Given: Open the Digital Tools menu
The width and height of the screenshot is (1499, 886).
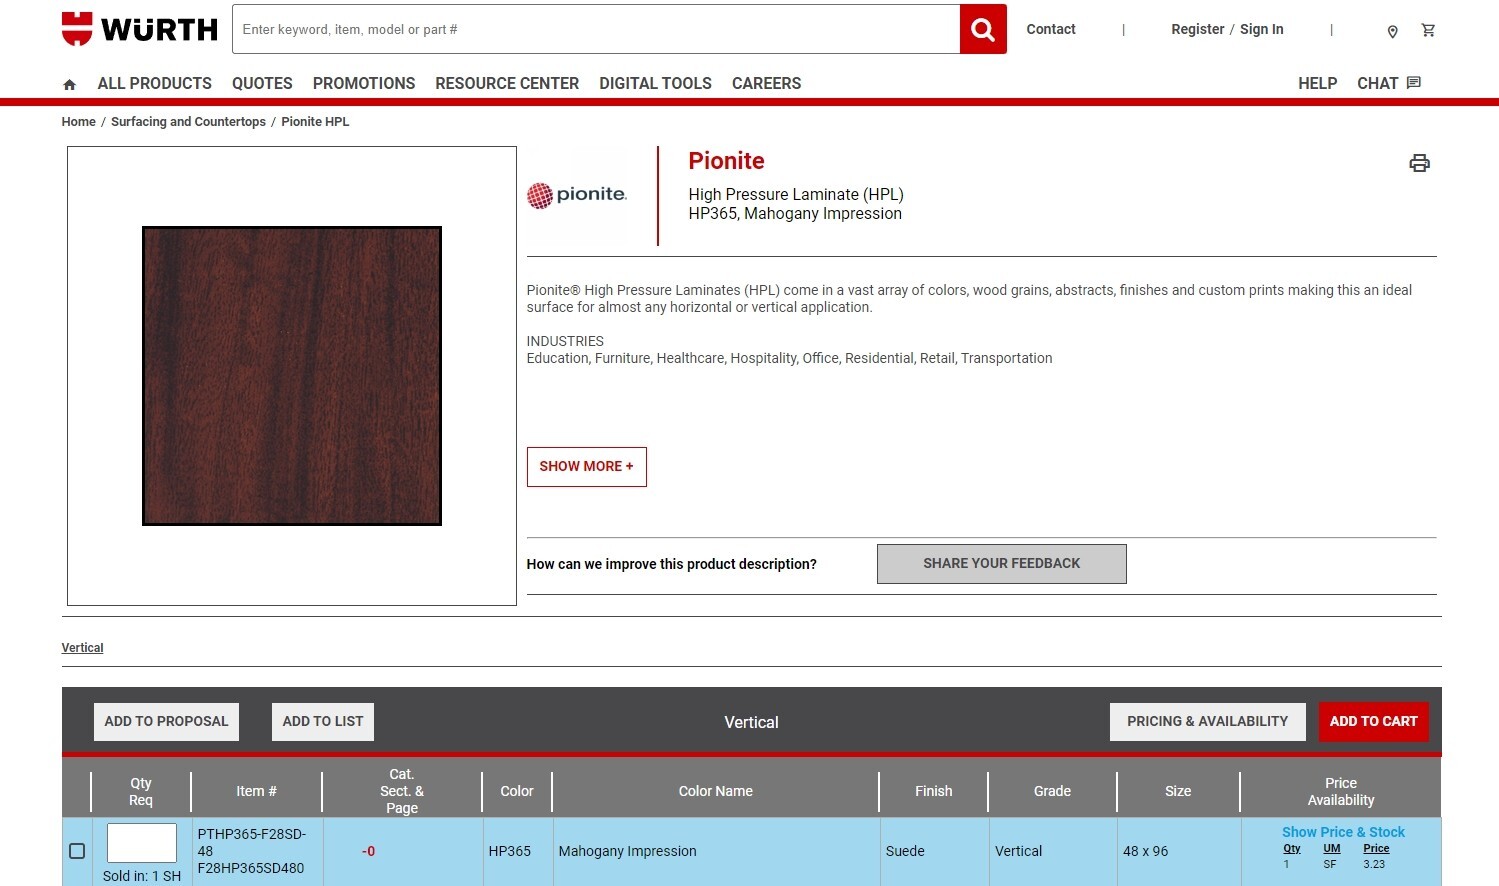Looking at the screenshot, I should [655, 84].
